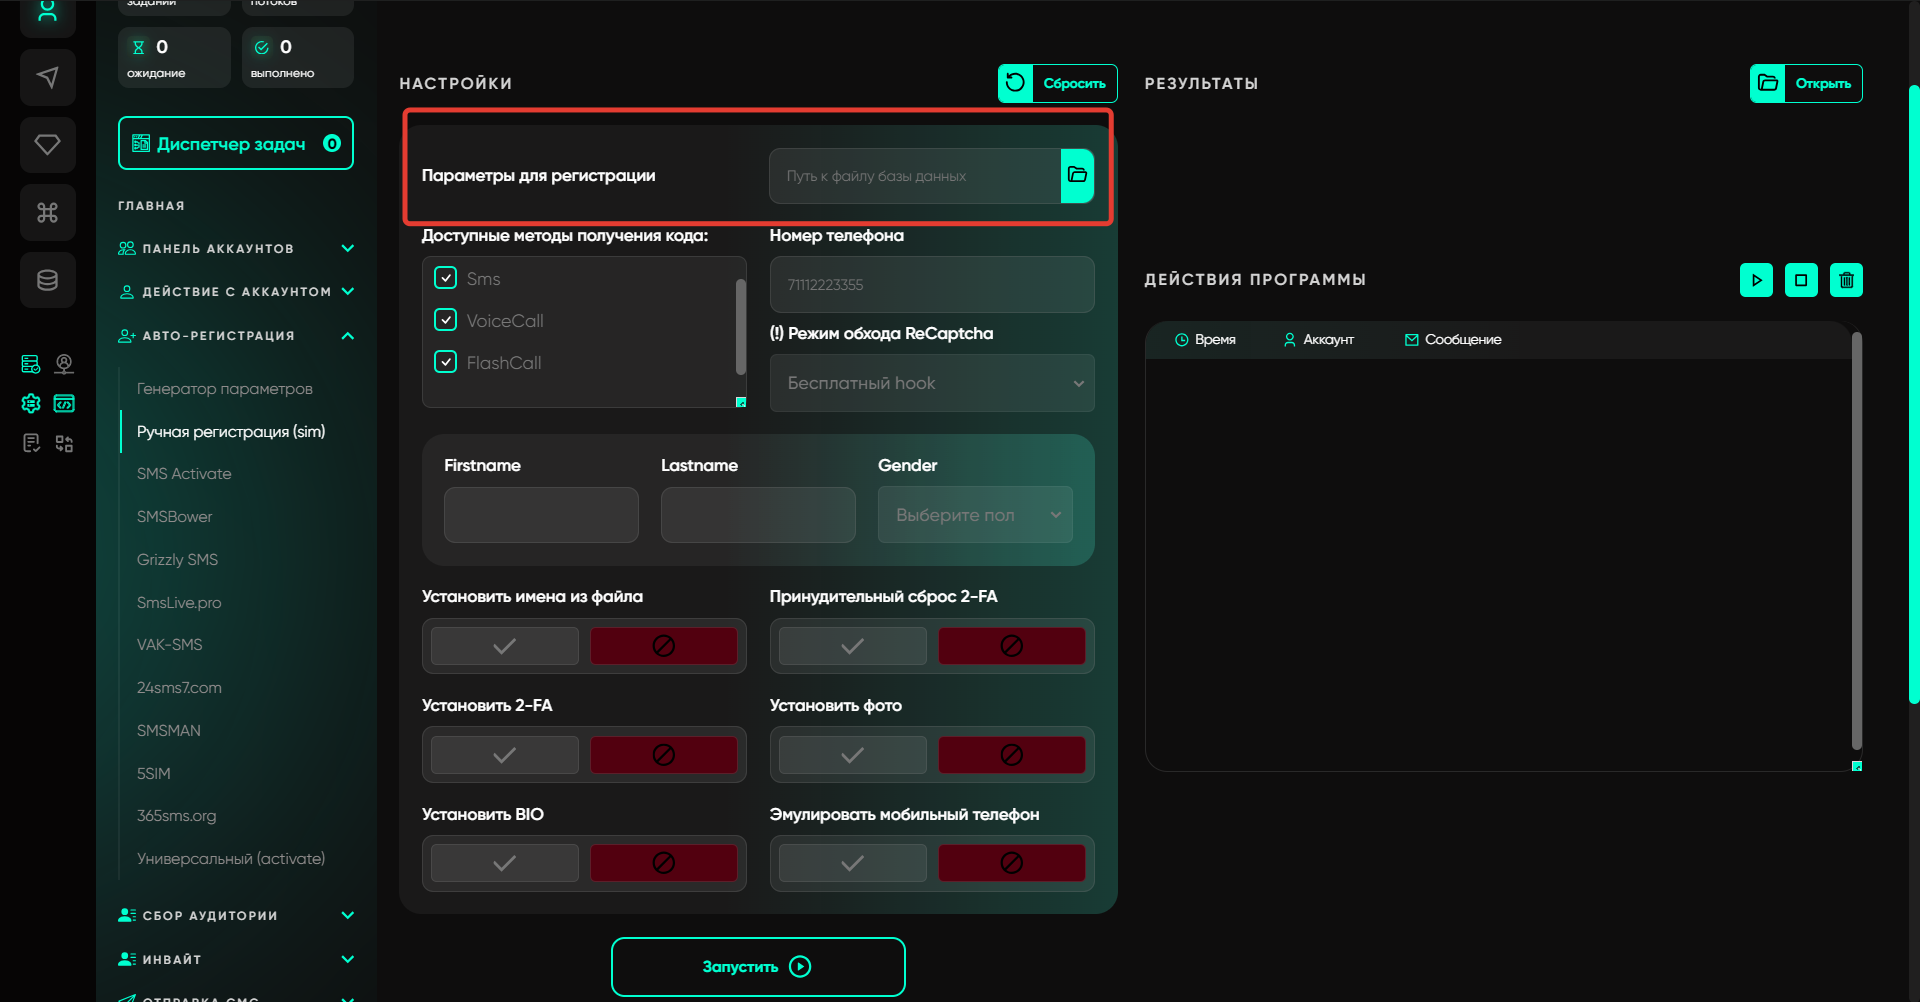Click the trash icon to clear actions log
The width and height of the screenshot is (1920, 1002).
(x=1846, y=280)
